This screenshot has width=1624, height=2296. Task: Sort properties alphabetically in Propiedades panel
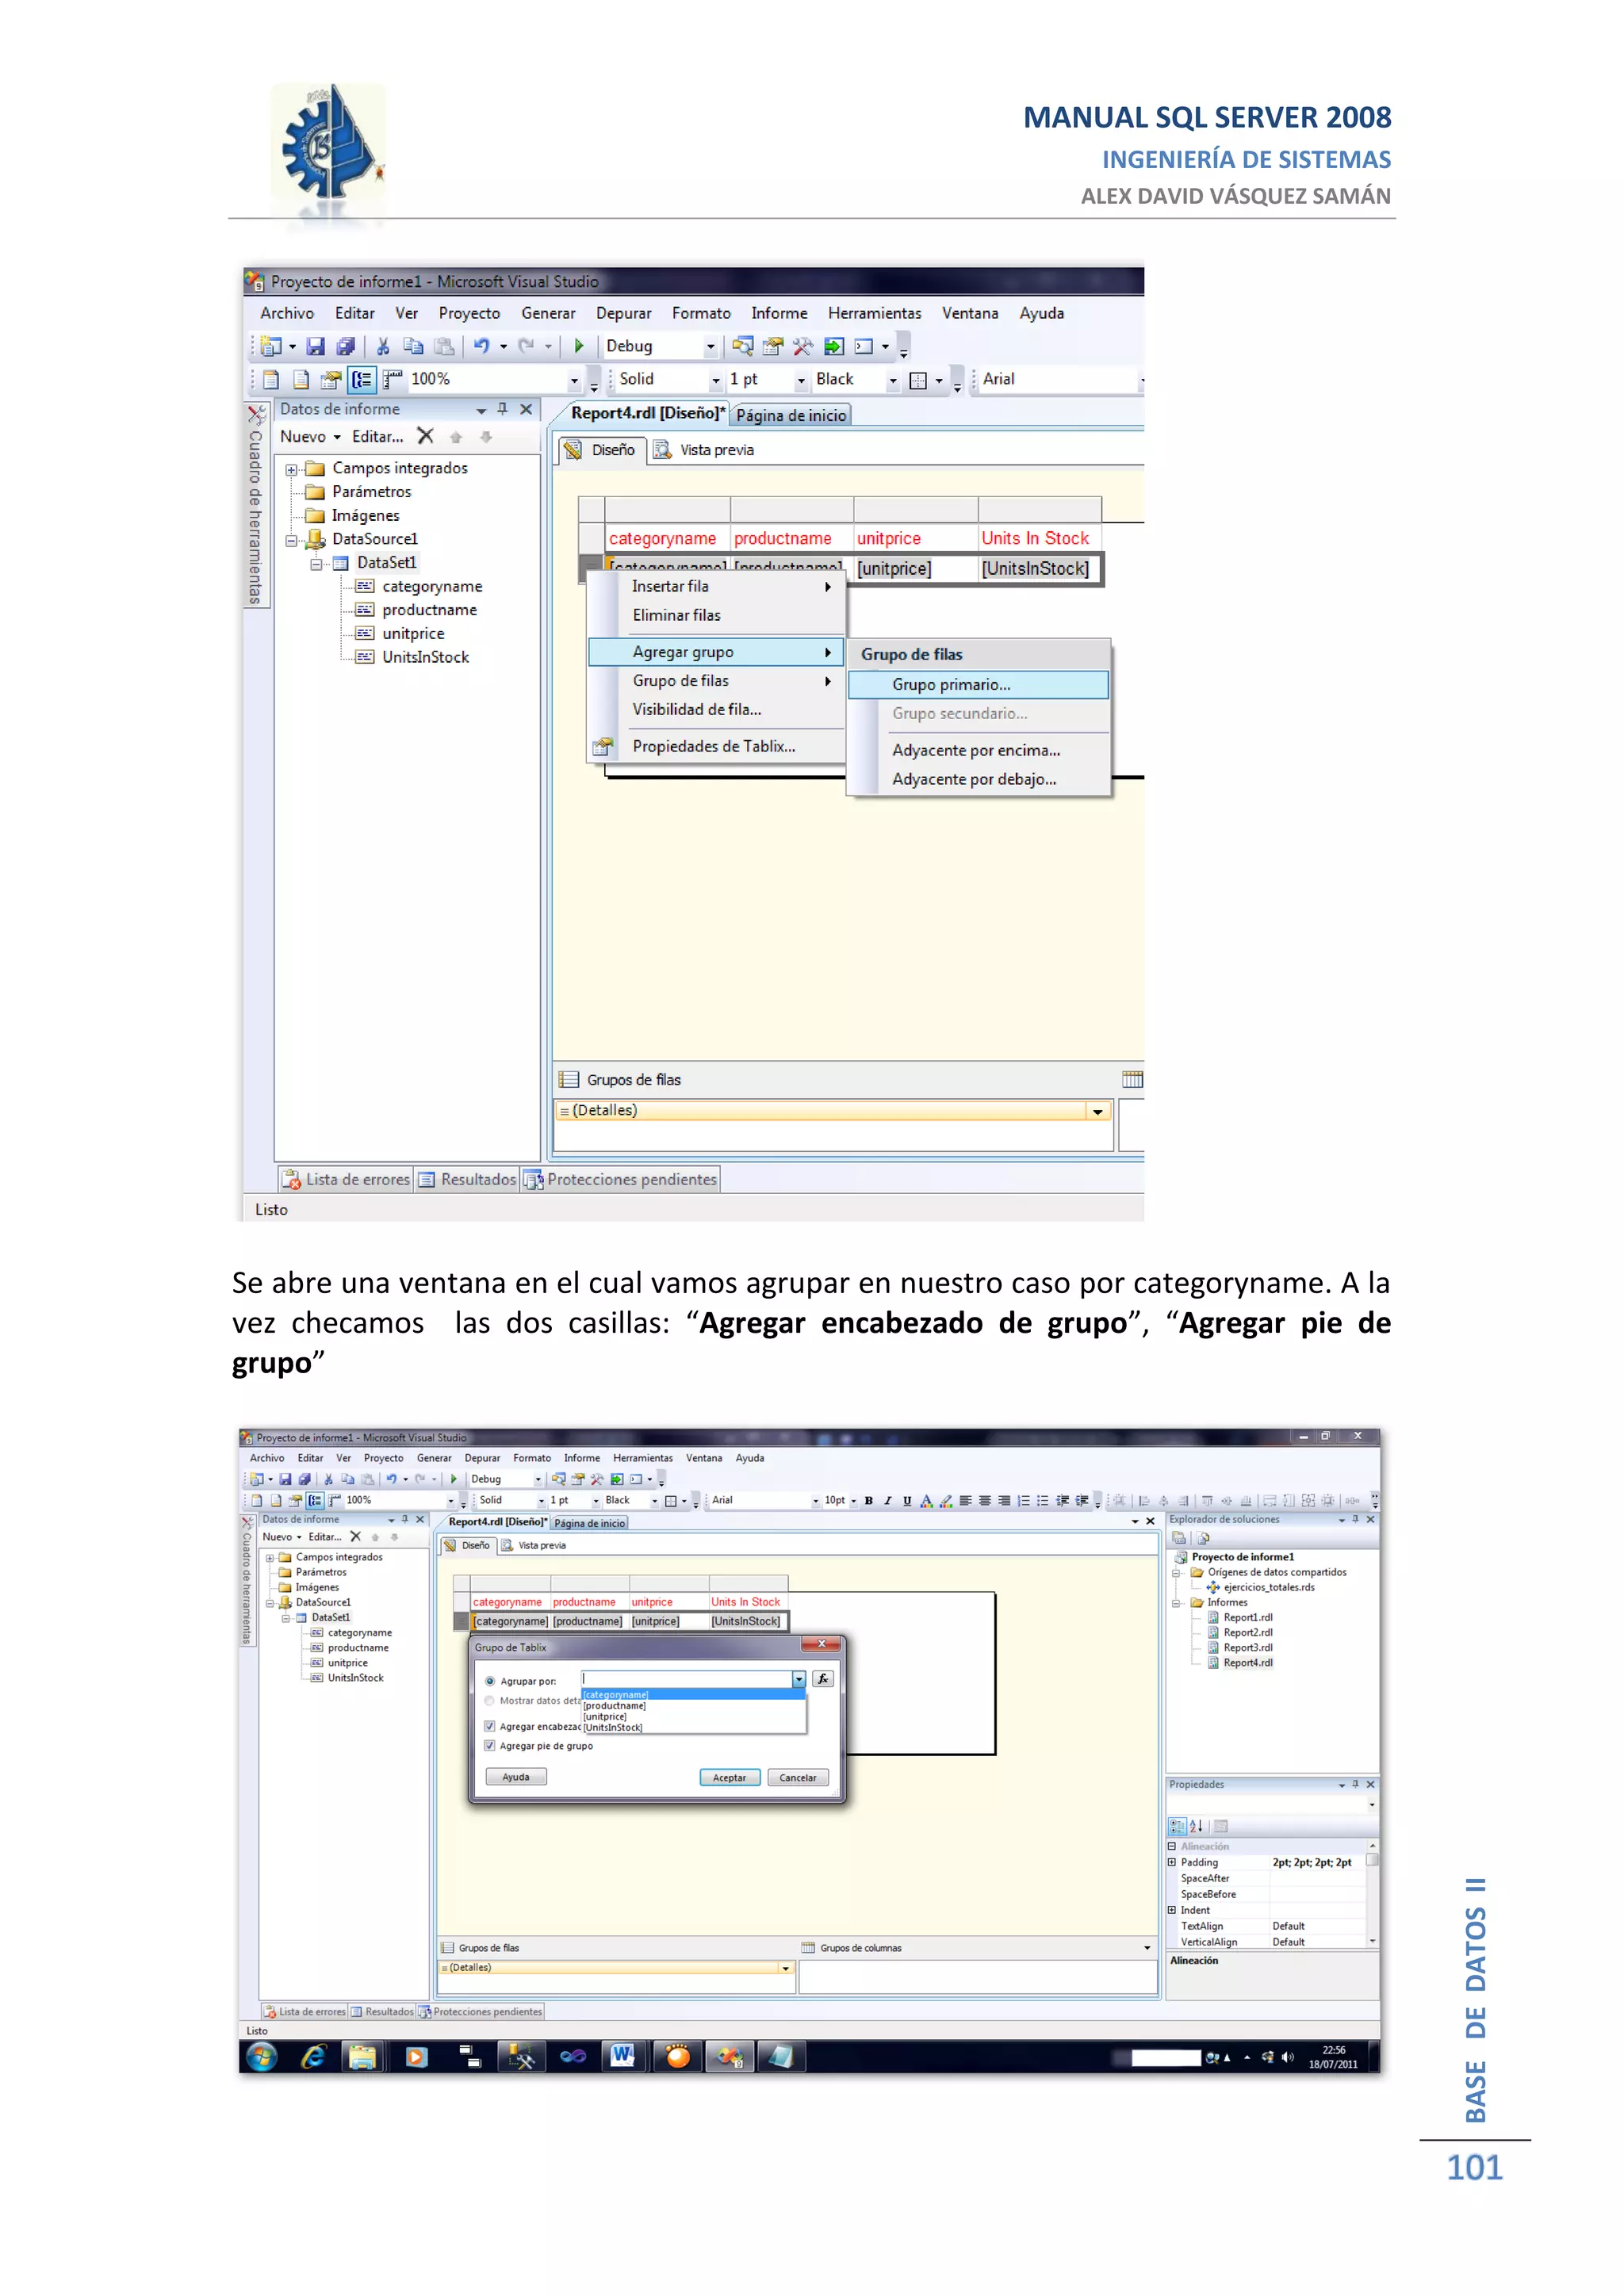coord(1197,1826)
